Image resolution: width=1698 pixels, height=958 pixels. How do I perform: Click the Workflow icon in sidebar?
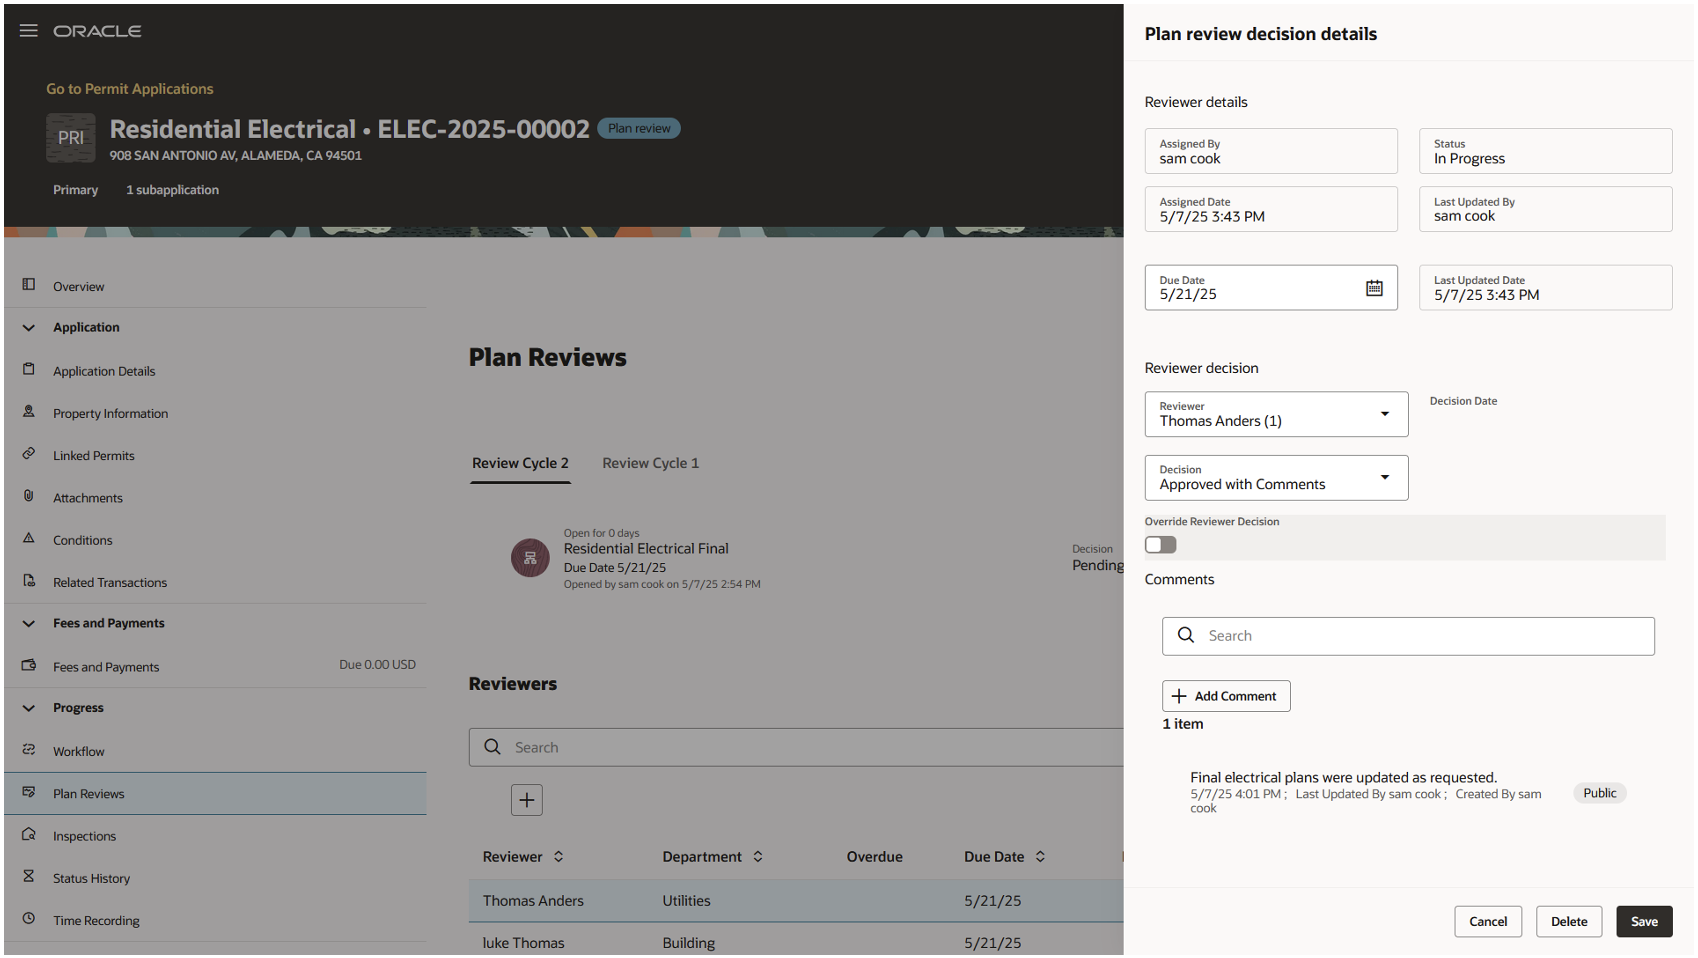(x=29, y=750)
